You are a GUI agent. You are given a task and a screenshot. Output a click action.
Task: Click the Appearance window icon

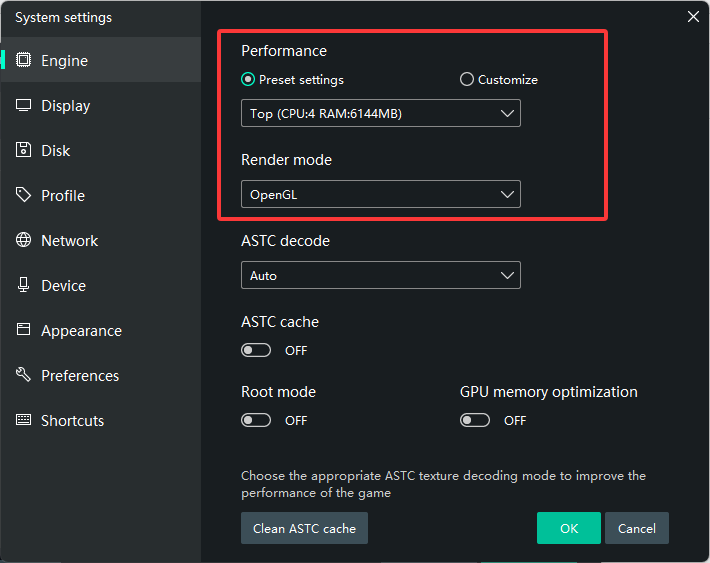[23, 330]
